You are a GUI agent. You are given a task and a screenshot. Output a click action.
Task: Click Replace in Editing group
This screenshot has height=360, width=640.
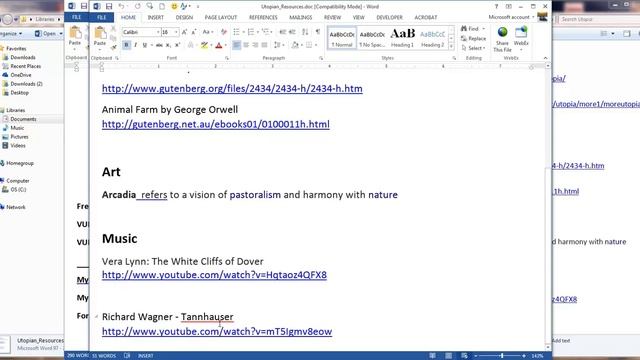[473, 38]
